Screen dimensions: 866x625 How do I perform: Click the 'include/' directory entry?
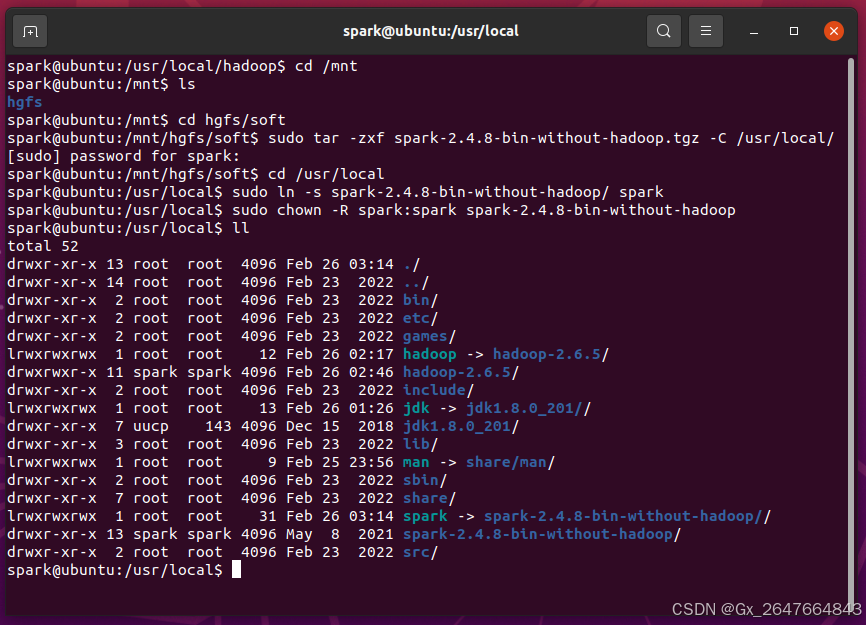(x=439, y=390)
